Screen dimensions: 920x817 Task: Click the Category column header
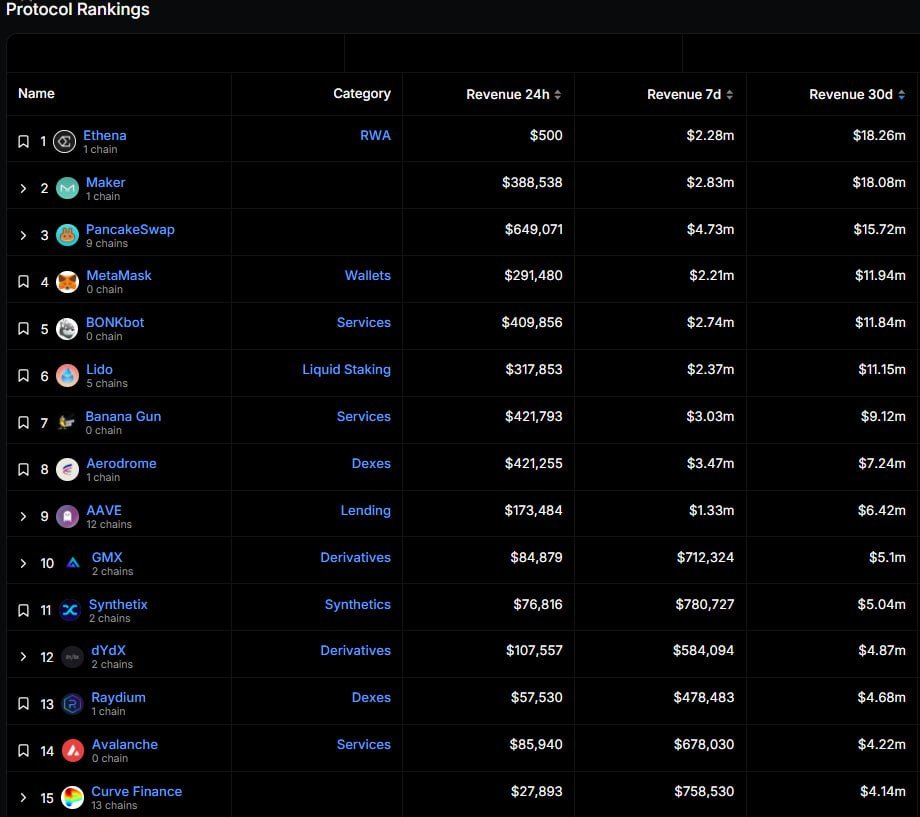coord(361,93)
